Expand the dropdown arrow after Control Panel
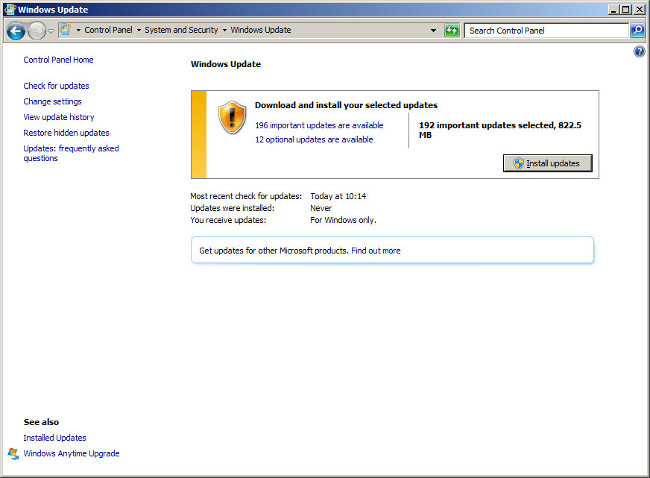This screenshot has height=478, width=650. (138, 31)
